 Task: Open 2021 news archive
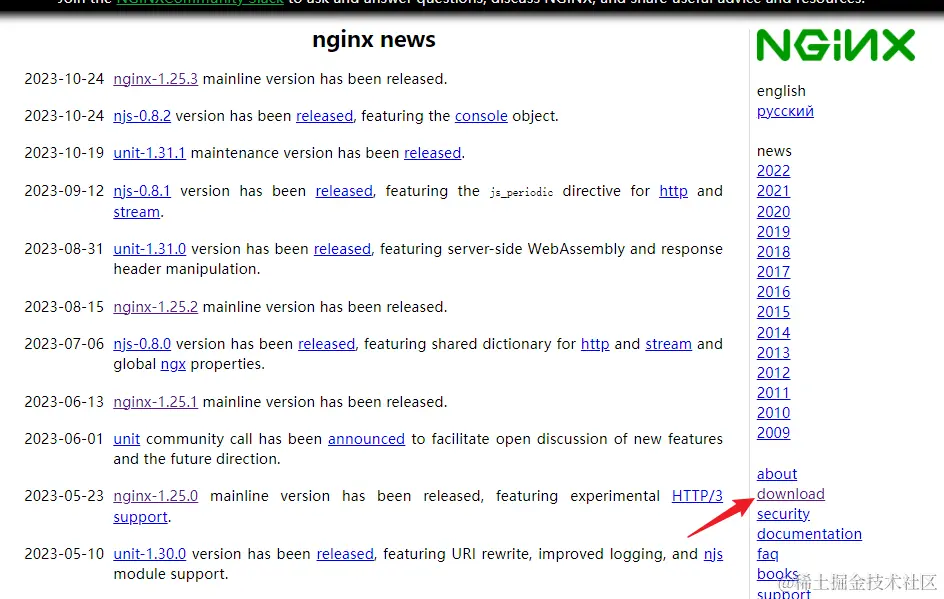coord(773,191)
